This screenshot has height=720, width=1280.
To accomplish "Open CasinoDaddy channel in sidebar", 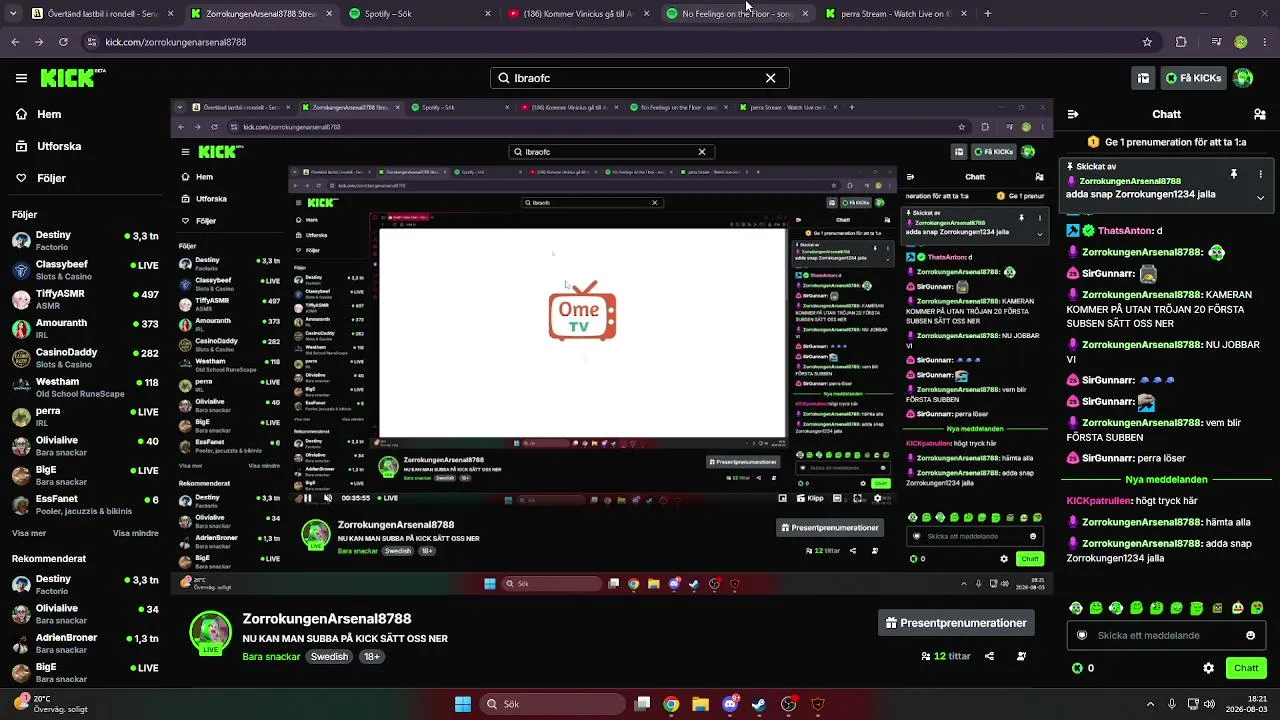I will pyautogui.click(x=85, y=358).
